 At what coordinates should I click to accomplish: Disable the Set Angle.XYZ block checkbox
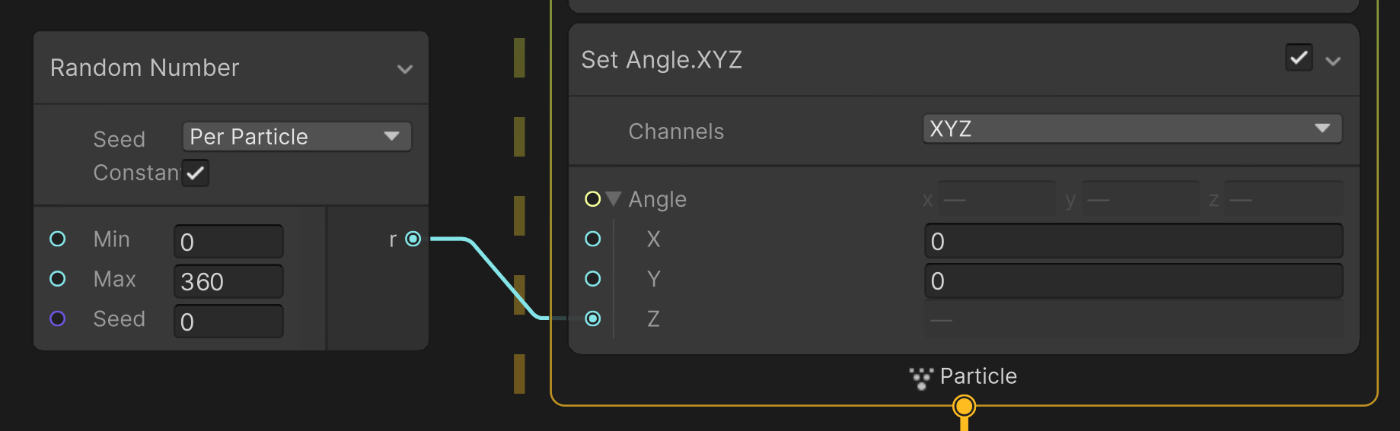(1299, 58)
